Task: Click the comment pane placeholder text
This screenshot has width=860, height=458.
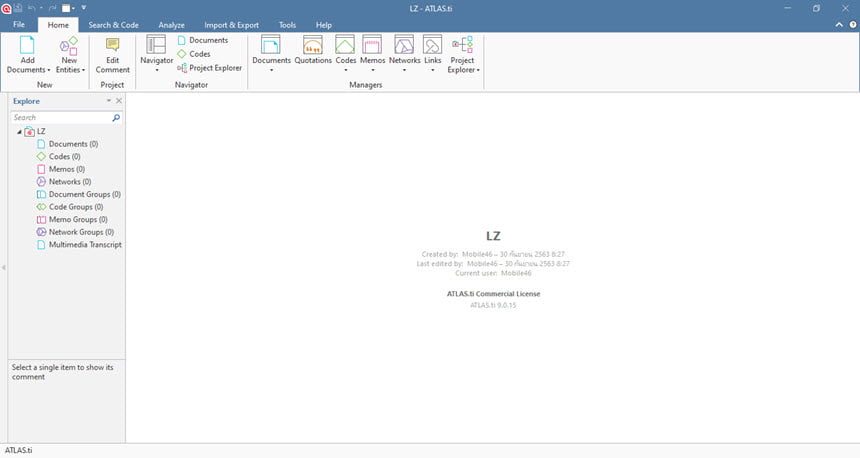Action: [x=63, y=372]
